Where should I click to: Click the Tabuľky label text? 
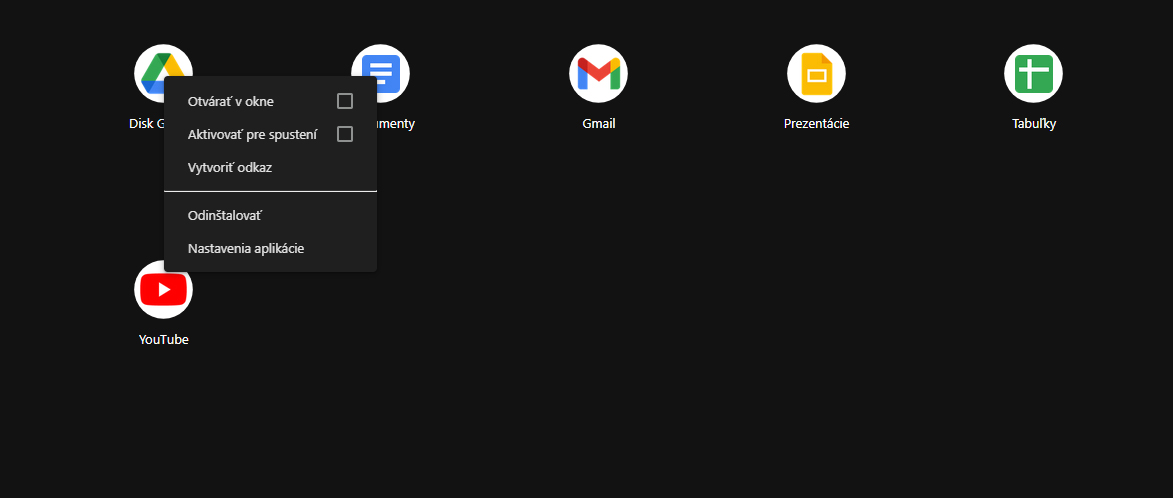(1033, 124)
